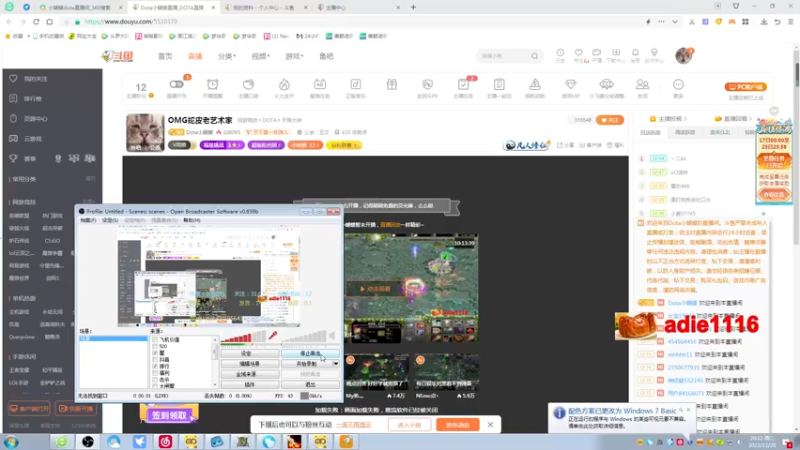The height and width of the screenshot is (450, 800).
Task: Uncheck the 排行 source checkbox in OBS
Action: point(155,366)
